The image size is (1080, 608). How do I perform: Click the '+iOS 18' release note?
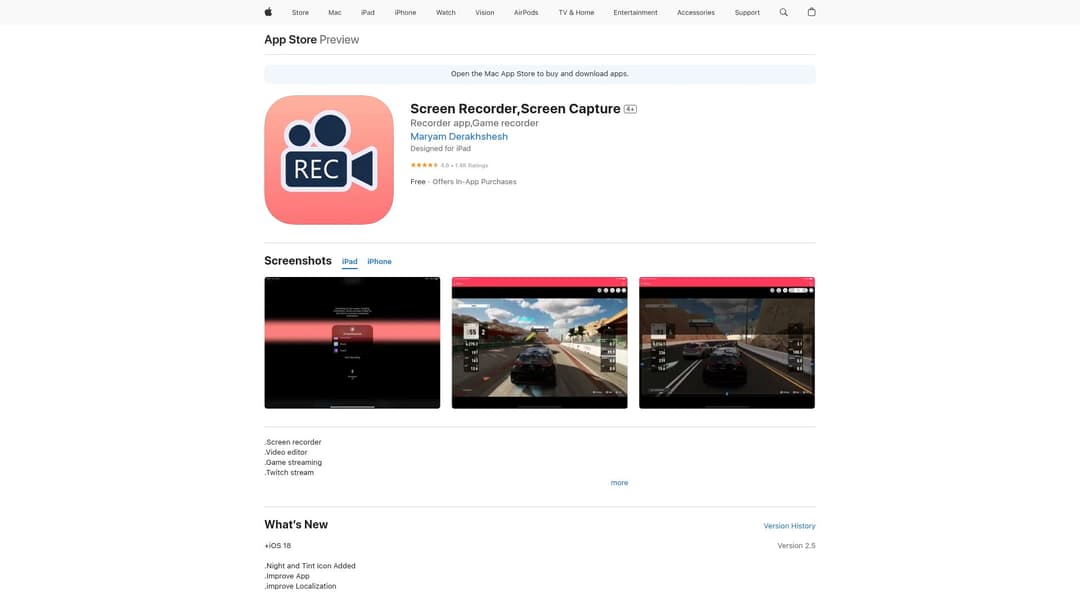pos(278,545)
